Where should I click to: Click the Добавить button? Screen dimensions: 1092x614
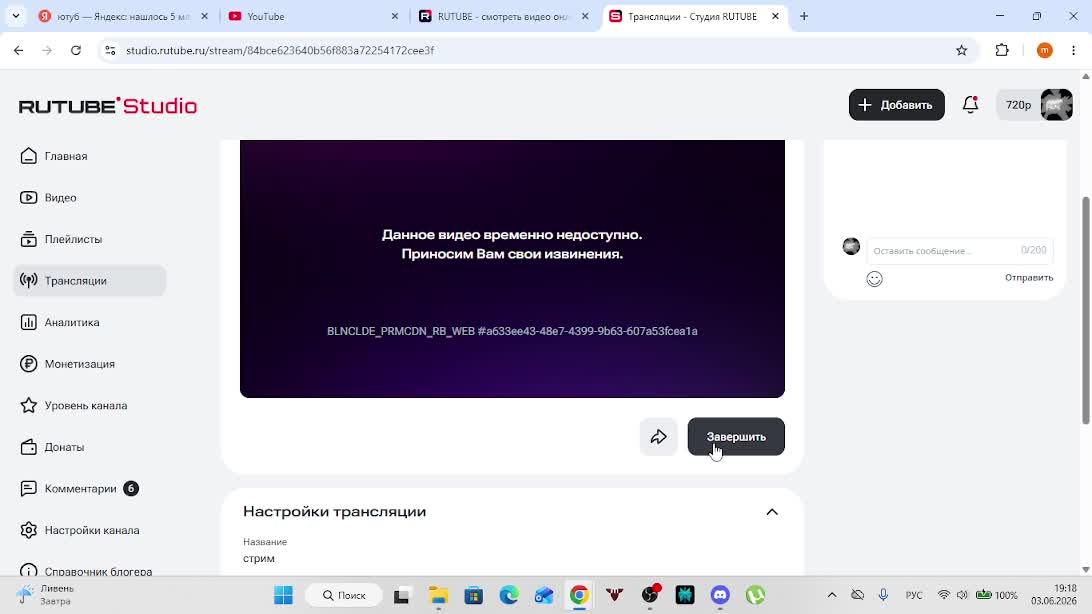[x=896, y=105]
